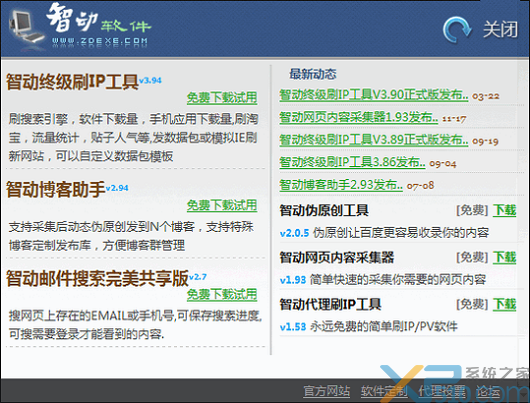Screen dimensions: 530x403
Task: Open 官方网站 footer link
Action: point(326,392)
